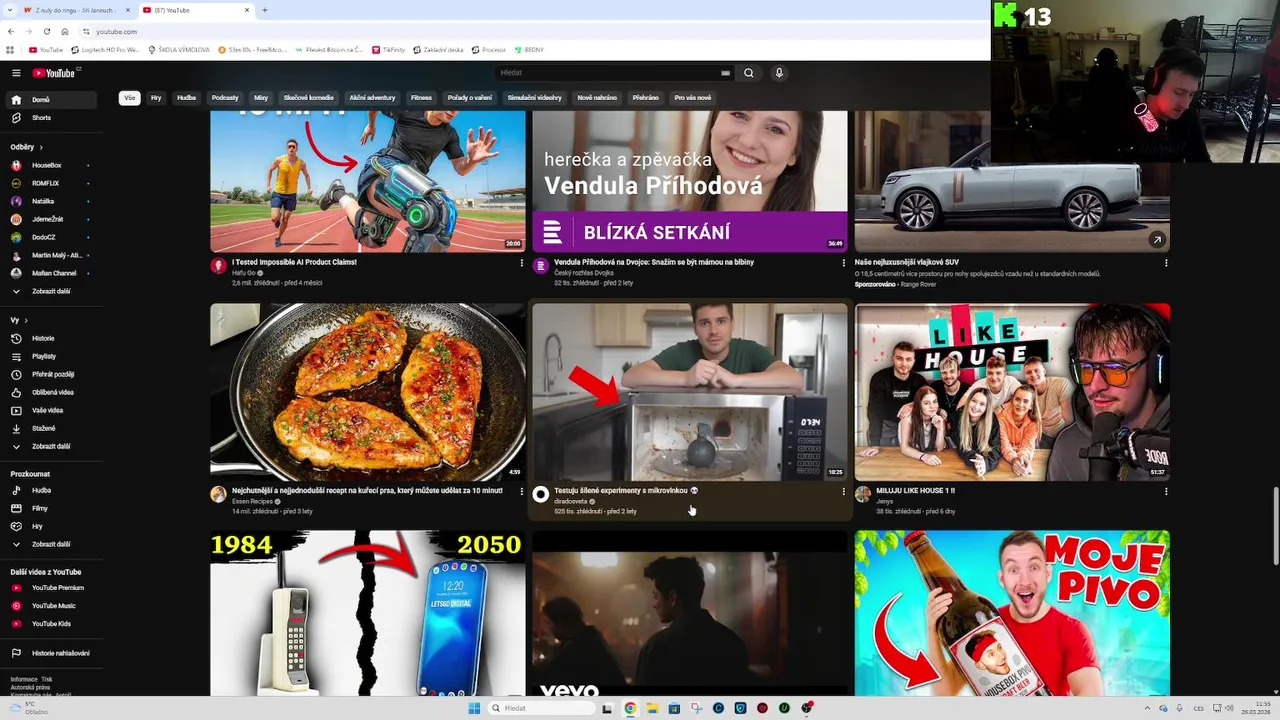Click the Windows taskbar search box
This screenshot has width=1280, height=720.
click(x=540, y=708)
